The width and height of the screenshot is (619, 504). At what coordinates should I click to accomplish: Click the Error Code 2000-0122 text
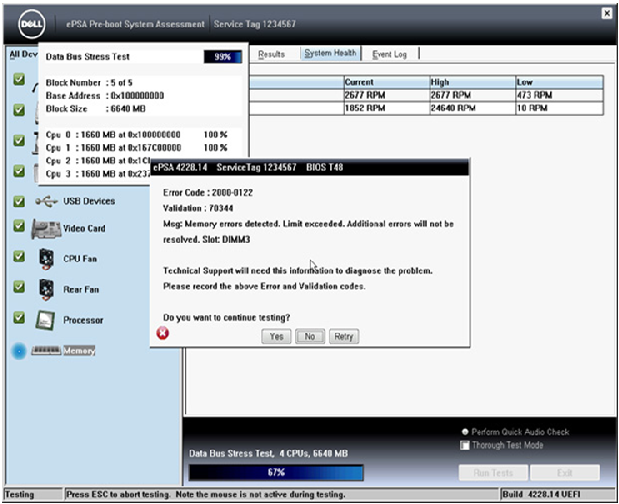208,193
